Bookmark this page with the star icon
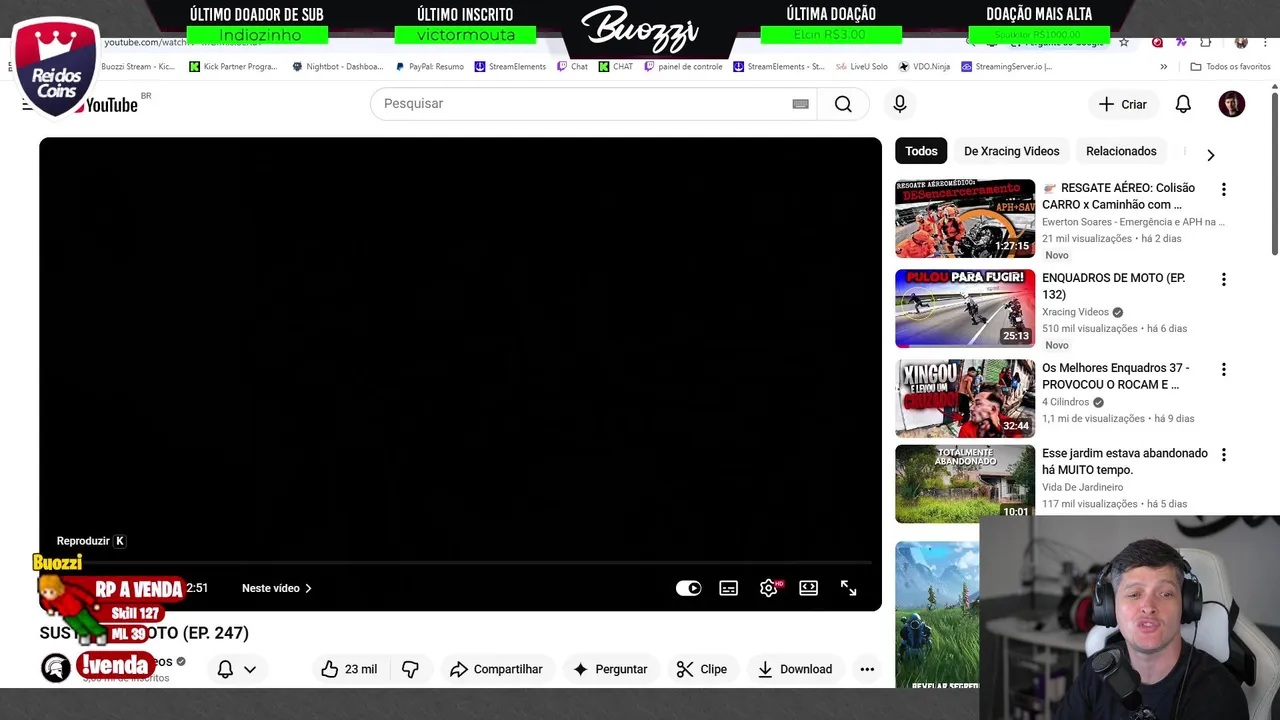The width and height of the screenshot is (1280, 720). 1124,42
